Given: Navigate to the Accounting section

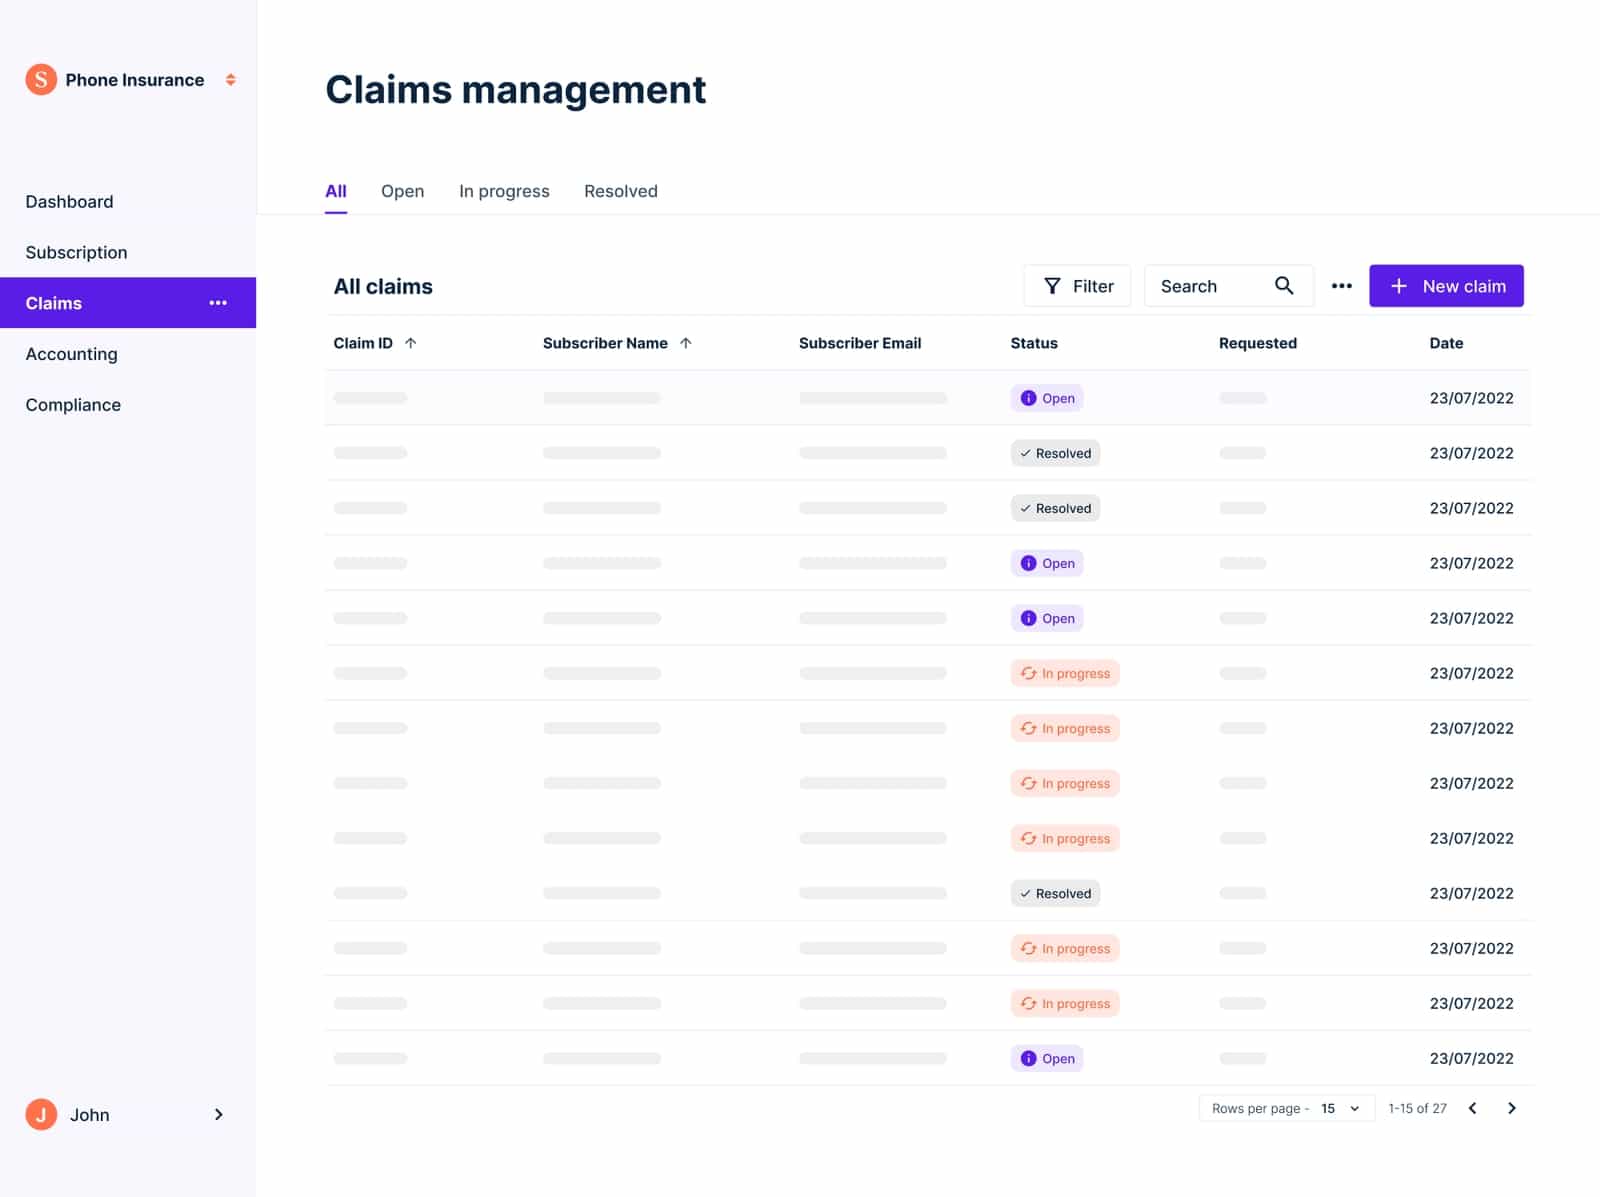Looking at the screenshot, I should [x=71, y=353].
